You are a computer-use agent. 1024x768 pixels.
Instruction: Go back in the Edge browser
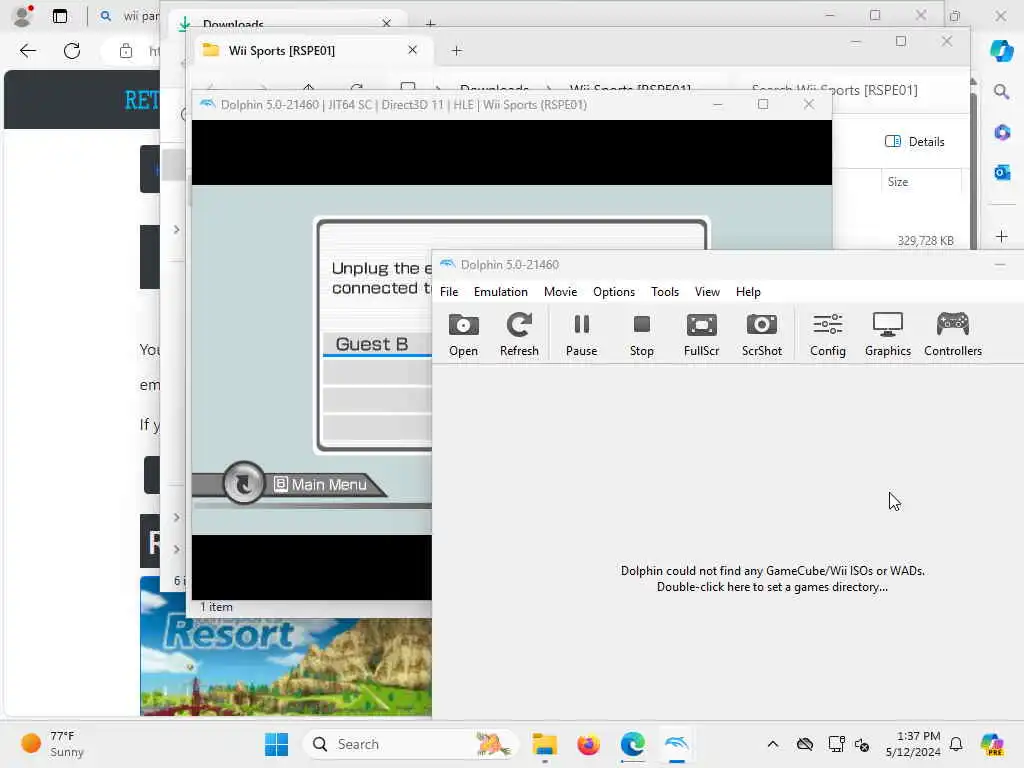27,50
